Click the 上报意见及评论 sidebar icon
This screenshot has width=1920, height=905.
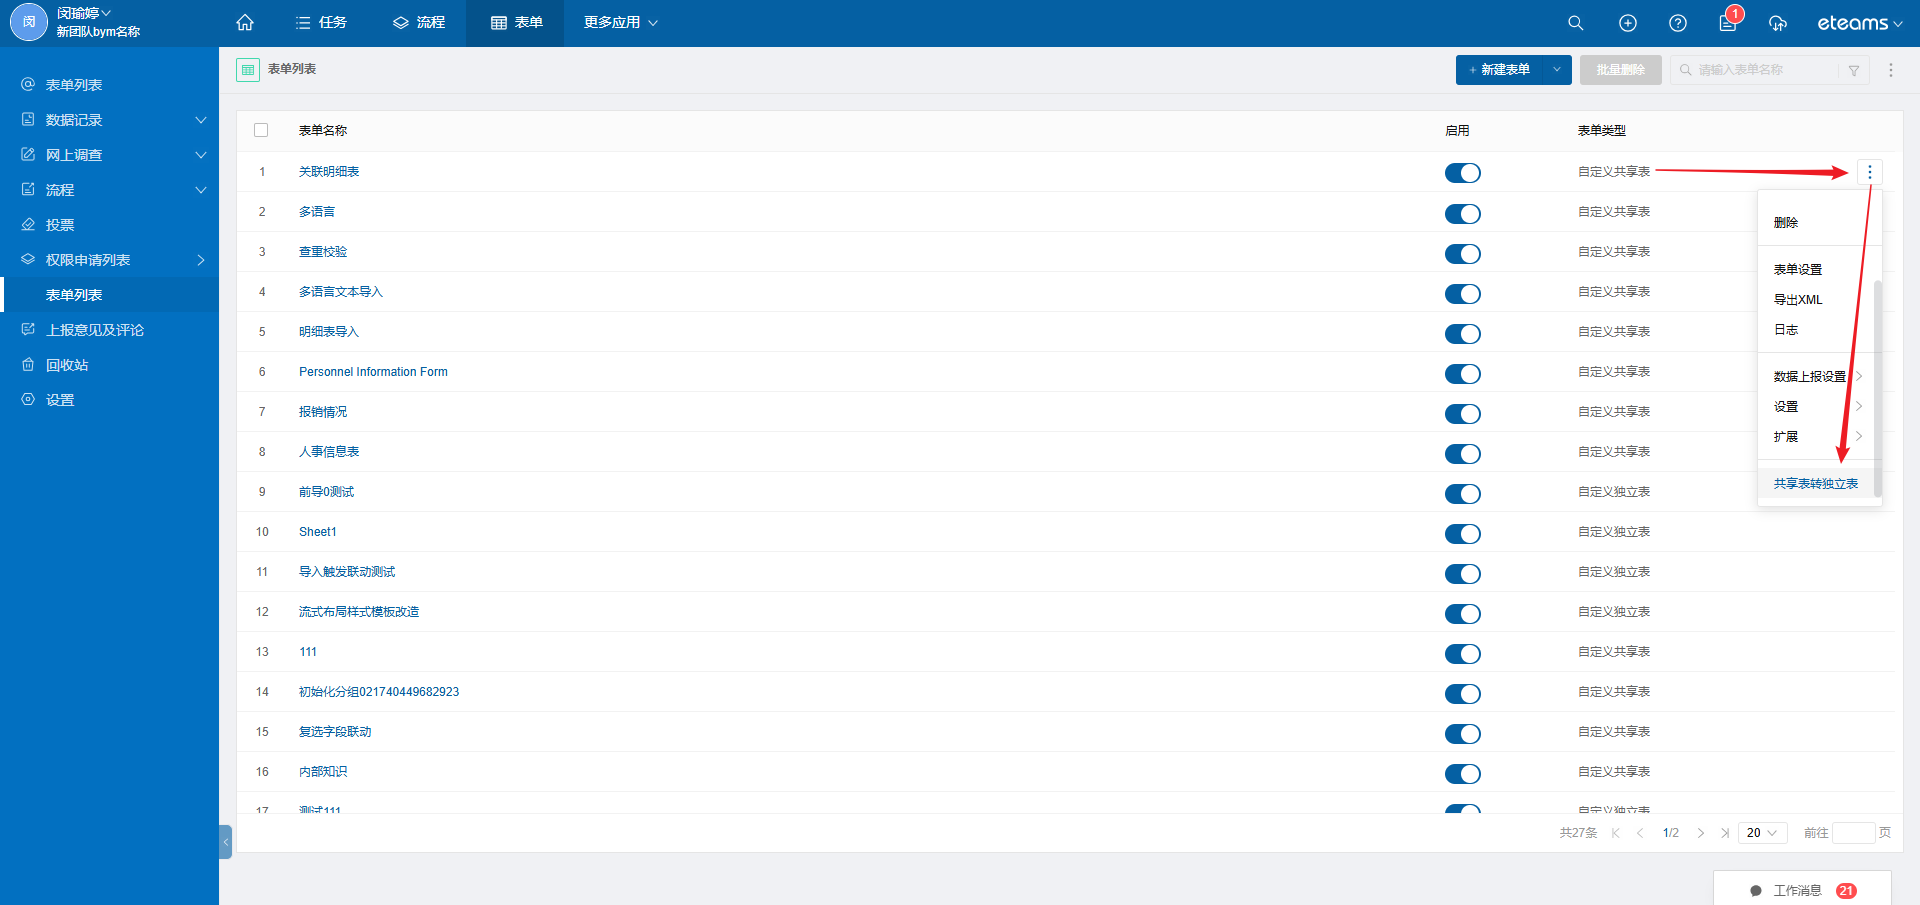[x=28, y=329]
